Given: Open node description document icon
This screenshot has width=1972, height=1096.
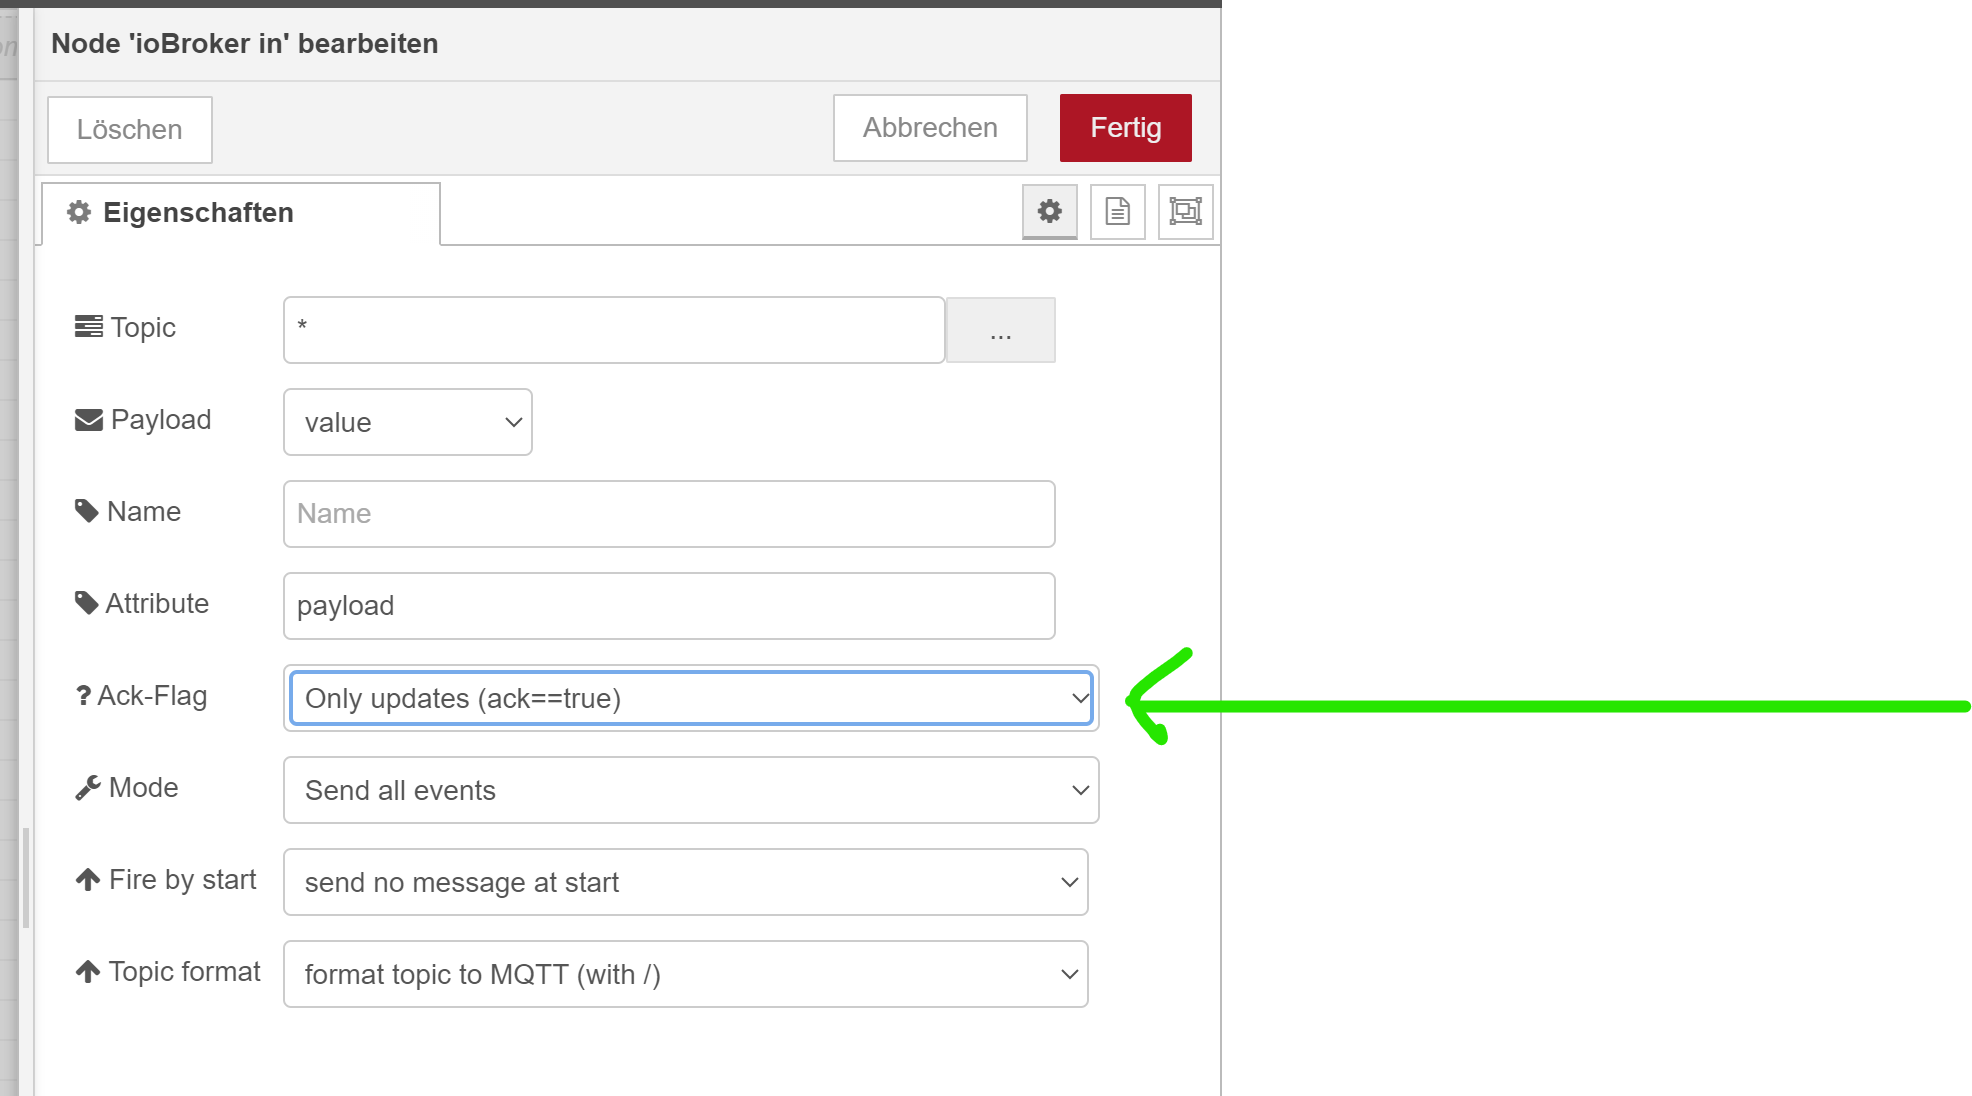Looking at the screenshot, I should click(1117, 211).
